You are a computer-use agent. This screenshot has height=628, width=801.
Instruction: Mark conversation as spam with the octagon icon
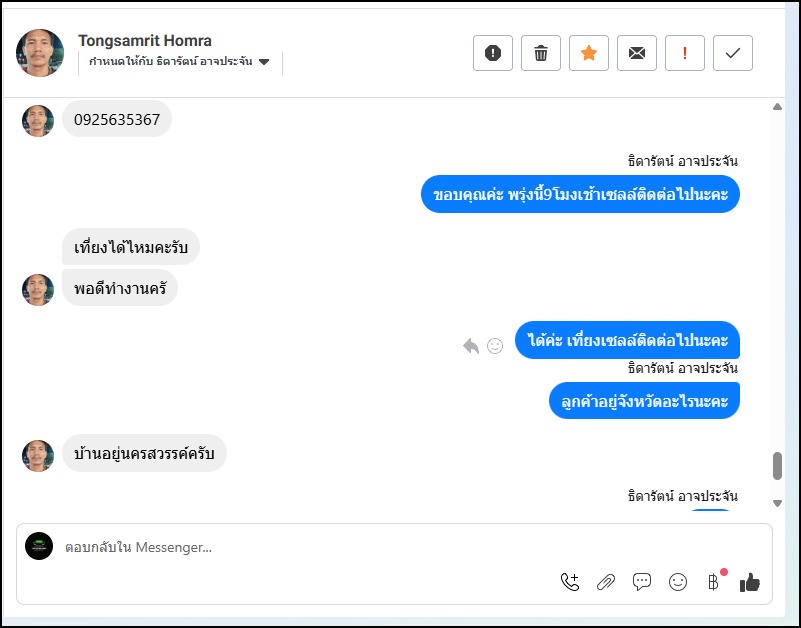493,53
